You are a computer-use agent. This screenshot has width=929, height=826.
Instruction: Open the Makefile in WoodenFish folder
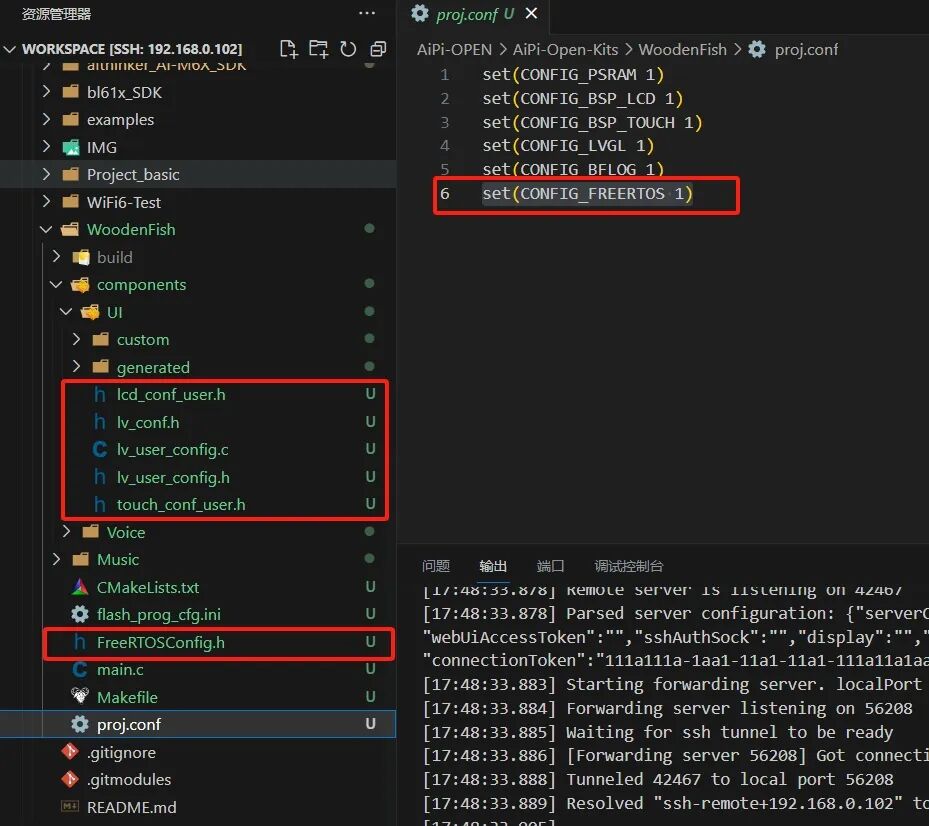pos(127,697)
